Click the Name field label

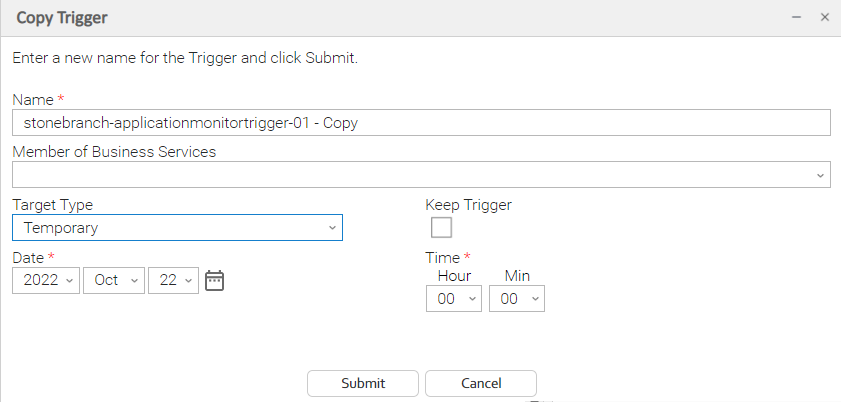coord(33,99)
